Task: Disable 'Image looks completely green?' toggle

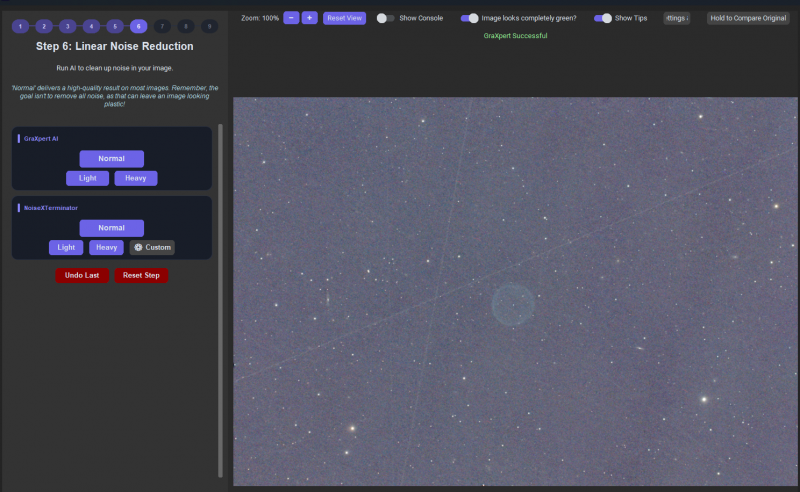Action: coord(469,18)
